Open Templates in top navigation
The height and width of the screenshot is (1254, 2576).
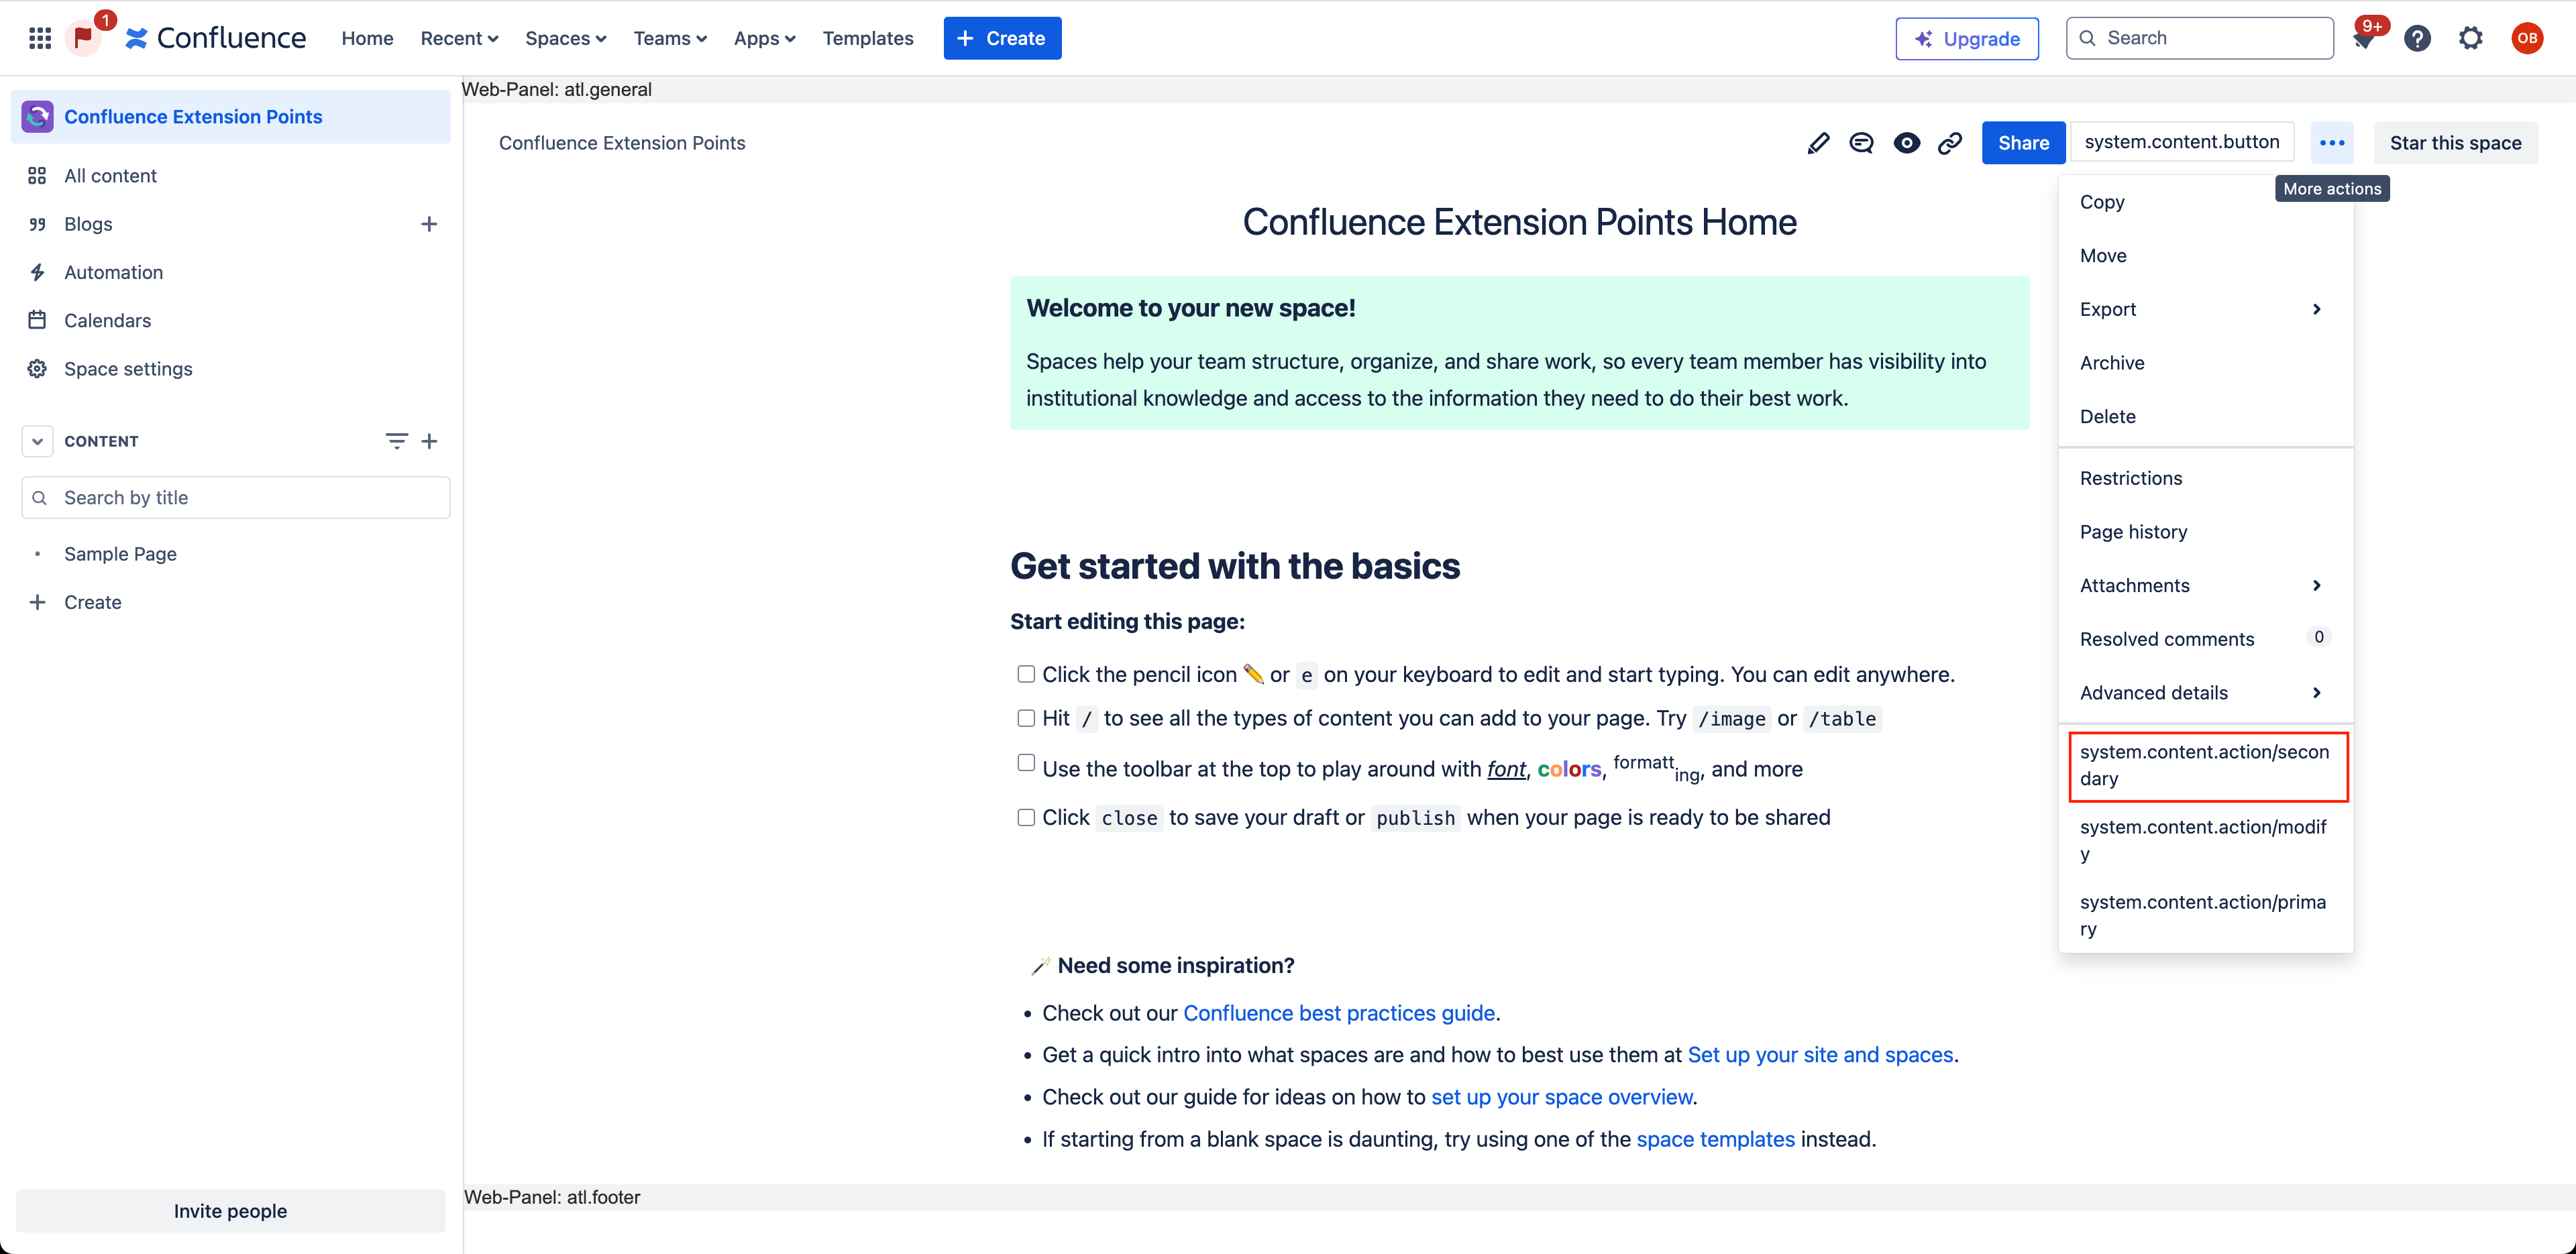[x=867, y=38]
